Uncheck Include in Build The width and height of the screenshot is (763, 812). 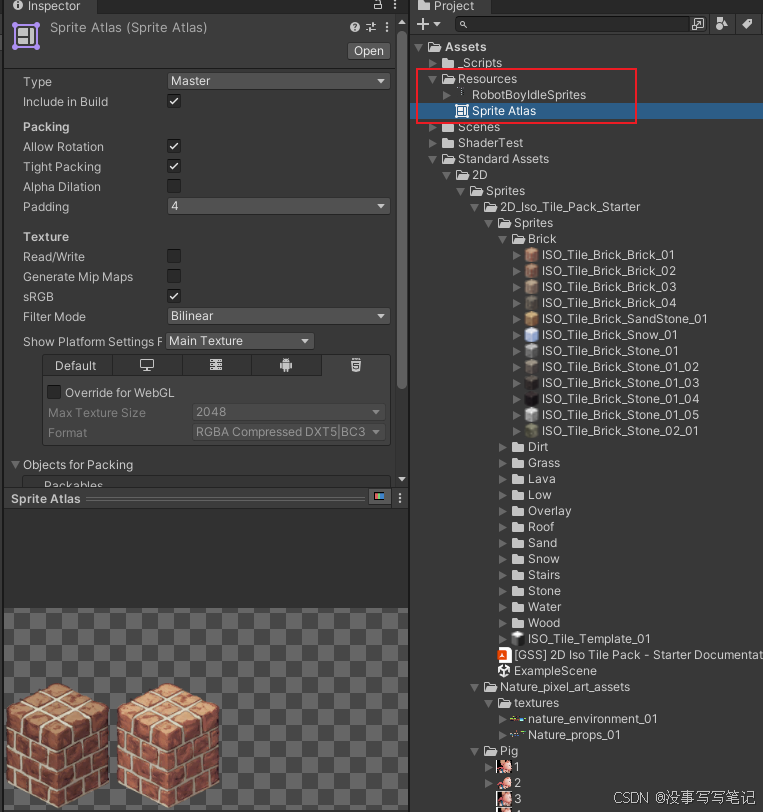174,101
